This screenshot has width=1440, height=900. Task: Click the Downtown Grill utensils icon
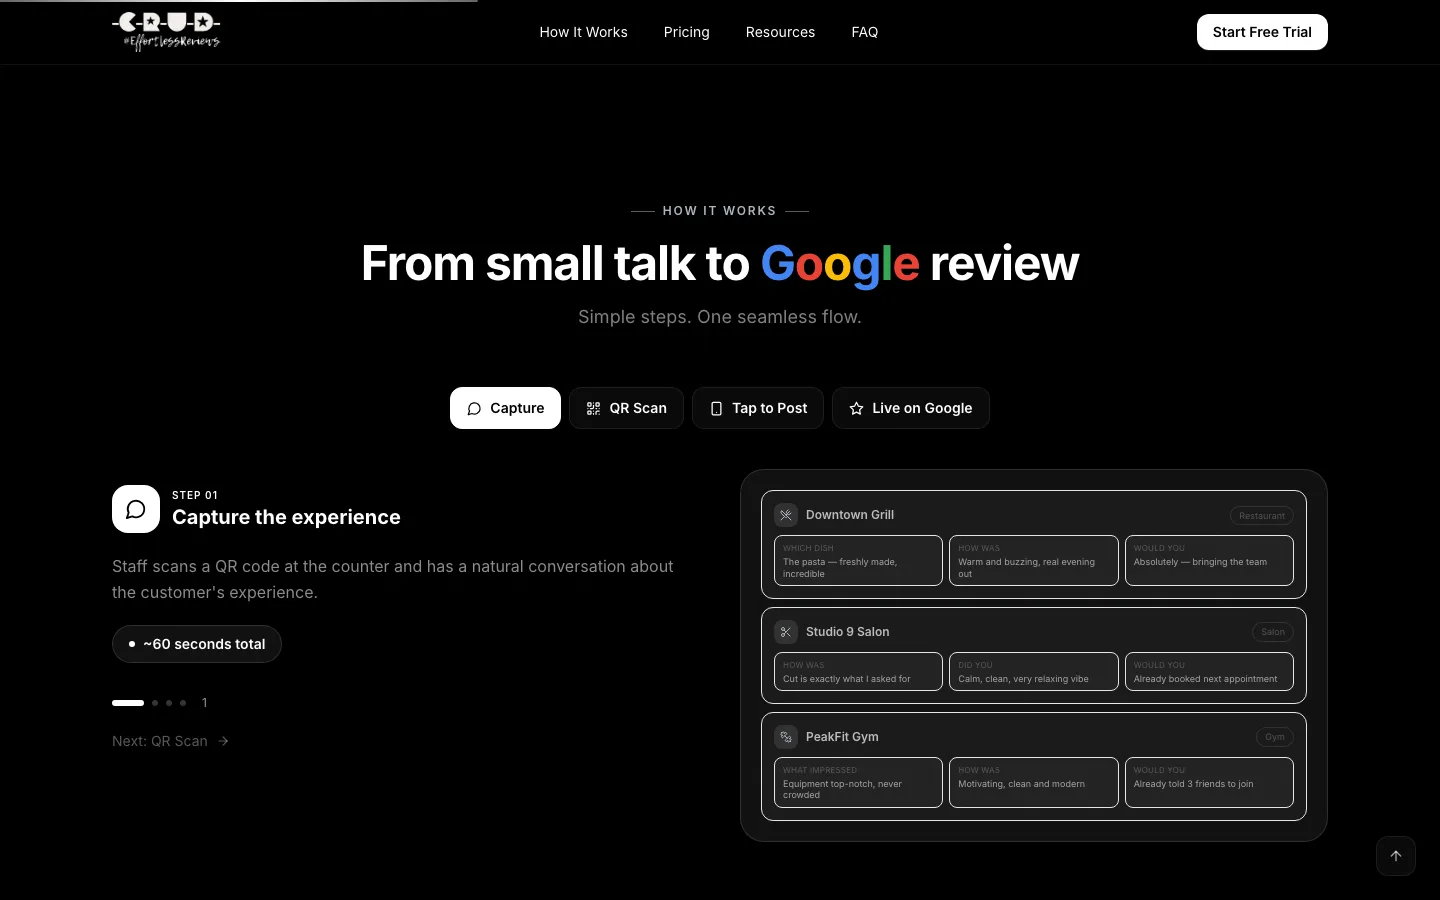786,515
